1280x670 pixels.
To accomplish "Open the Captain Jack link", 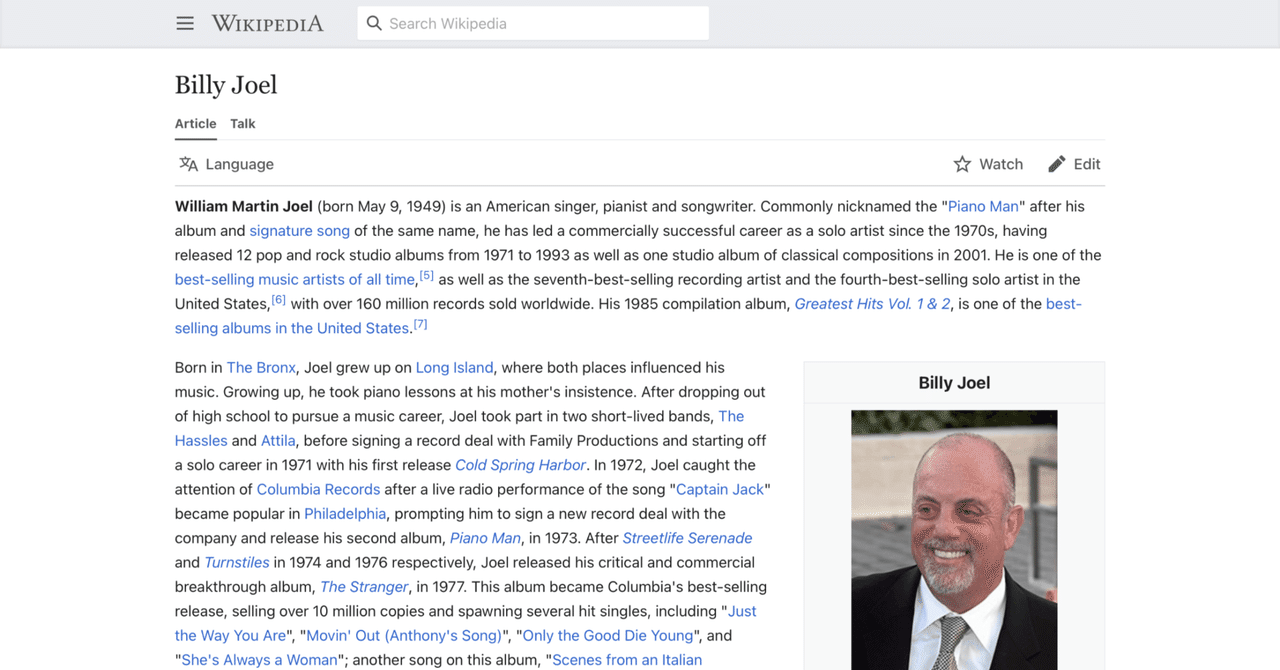I will (720, 489).
